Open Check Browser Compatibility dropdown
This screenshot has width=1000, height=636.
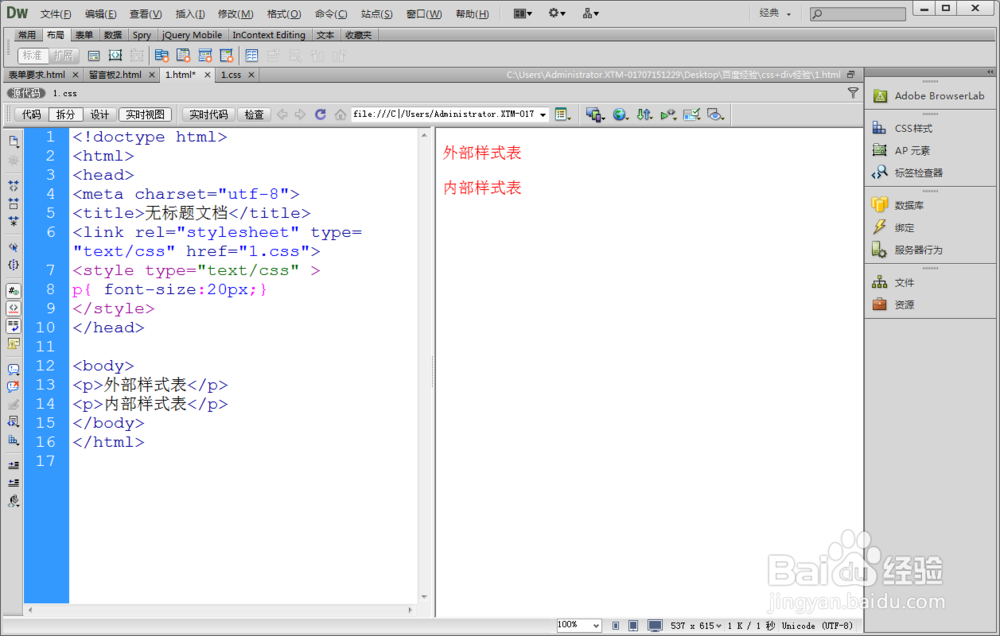click(691, 114)
